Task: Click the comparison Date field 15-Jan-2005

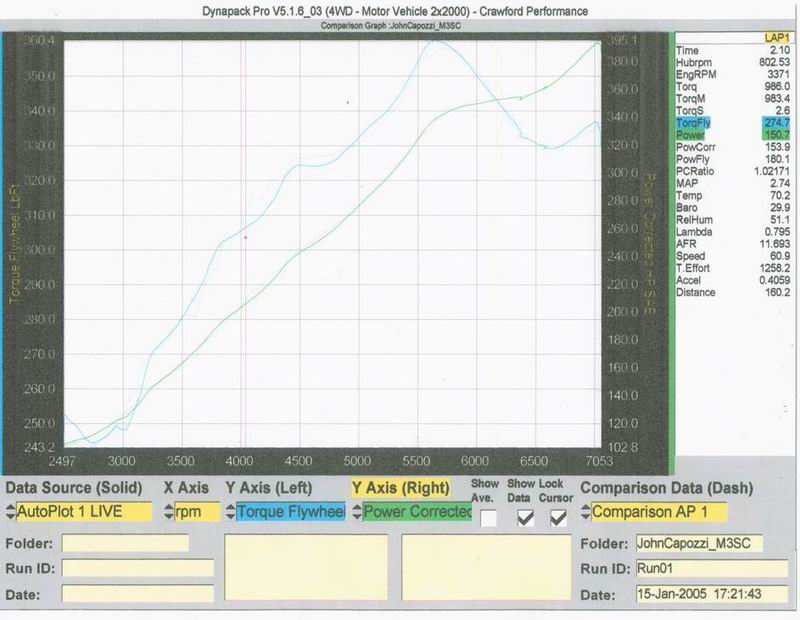Action: tap(712, 594)
